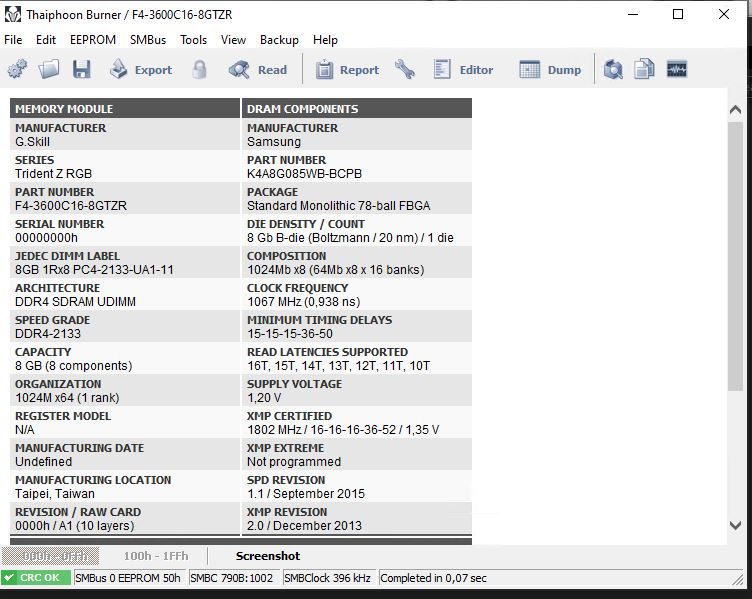Click the Trident Z RGB series value
Viewport: 752px width, 599px height.
(x=53, y=174)
